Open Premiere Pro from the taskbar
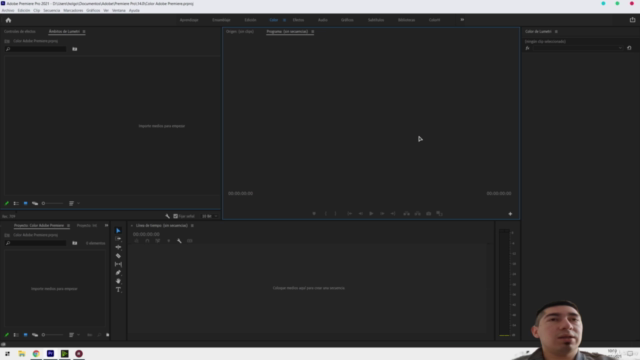The image size is (640, 360). pos(50,353)
